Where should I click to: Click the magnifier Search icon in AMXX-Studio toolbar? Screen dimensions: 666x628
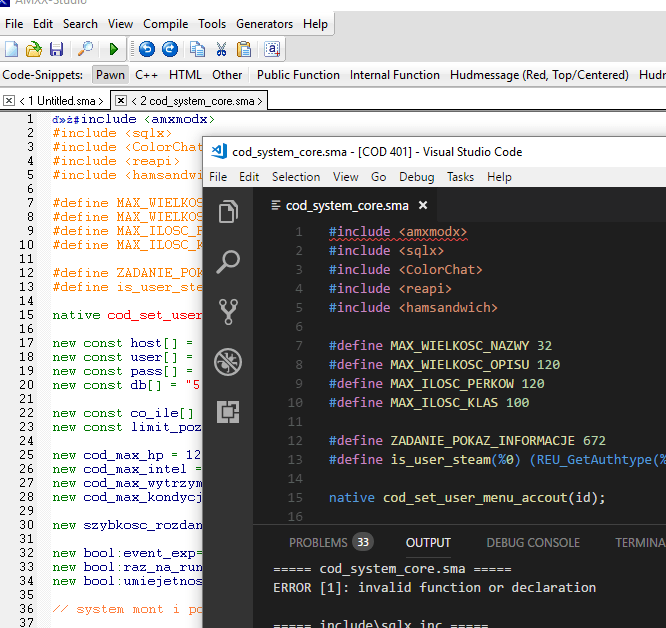click(86, 49)
